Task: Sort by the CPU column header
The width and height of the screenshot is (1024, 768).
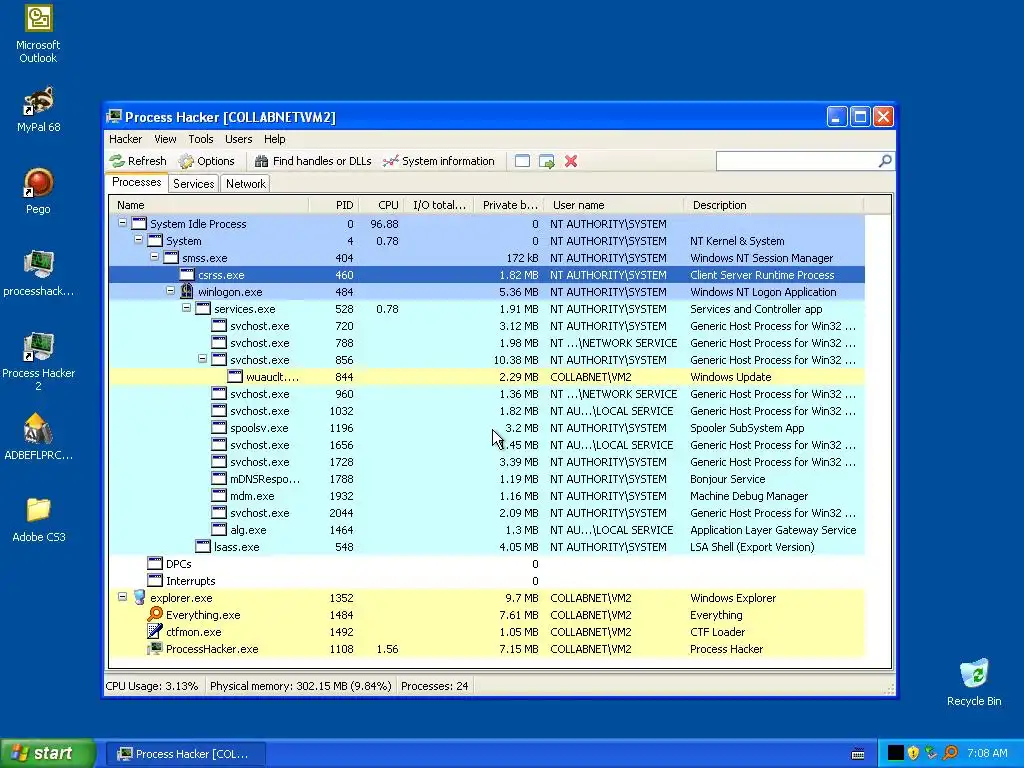Action: point(381,205)
